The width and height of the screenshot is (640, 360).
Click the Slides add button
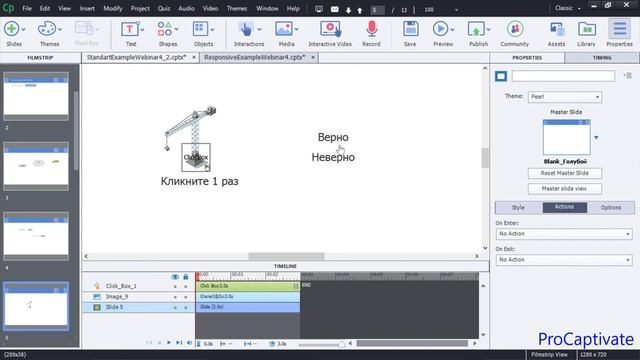pos(11,29)
